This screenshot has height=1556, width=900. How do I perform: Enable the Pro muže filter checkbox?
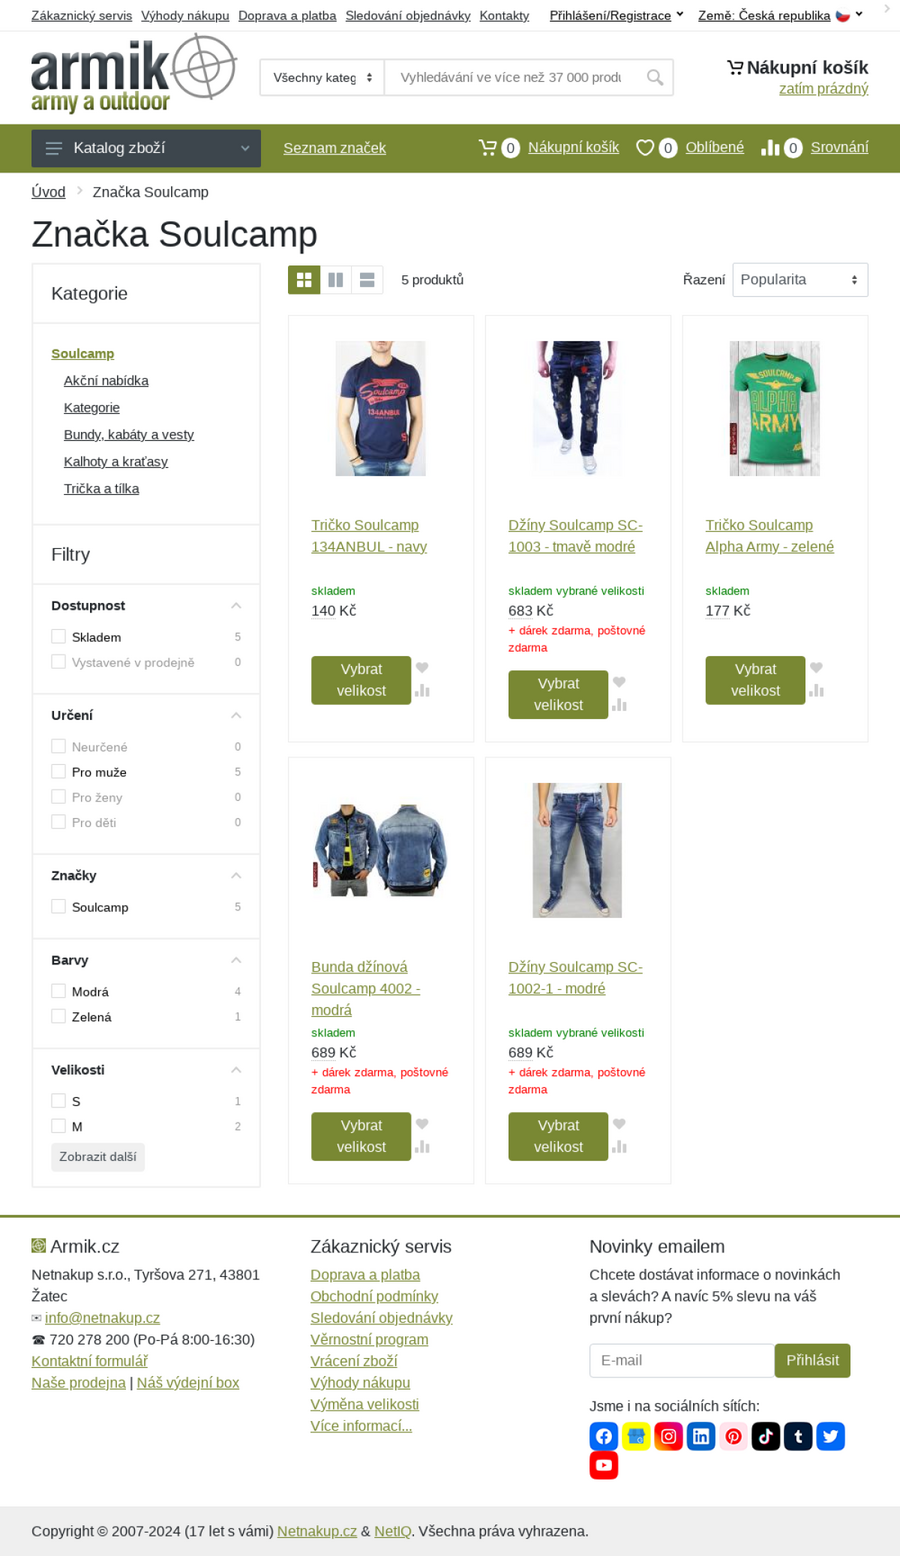pos(58,772)
